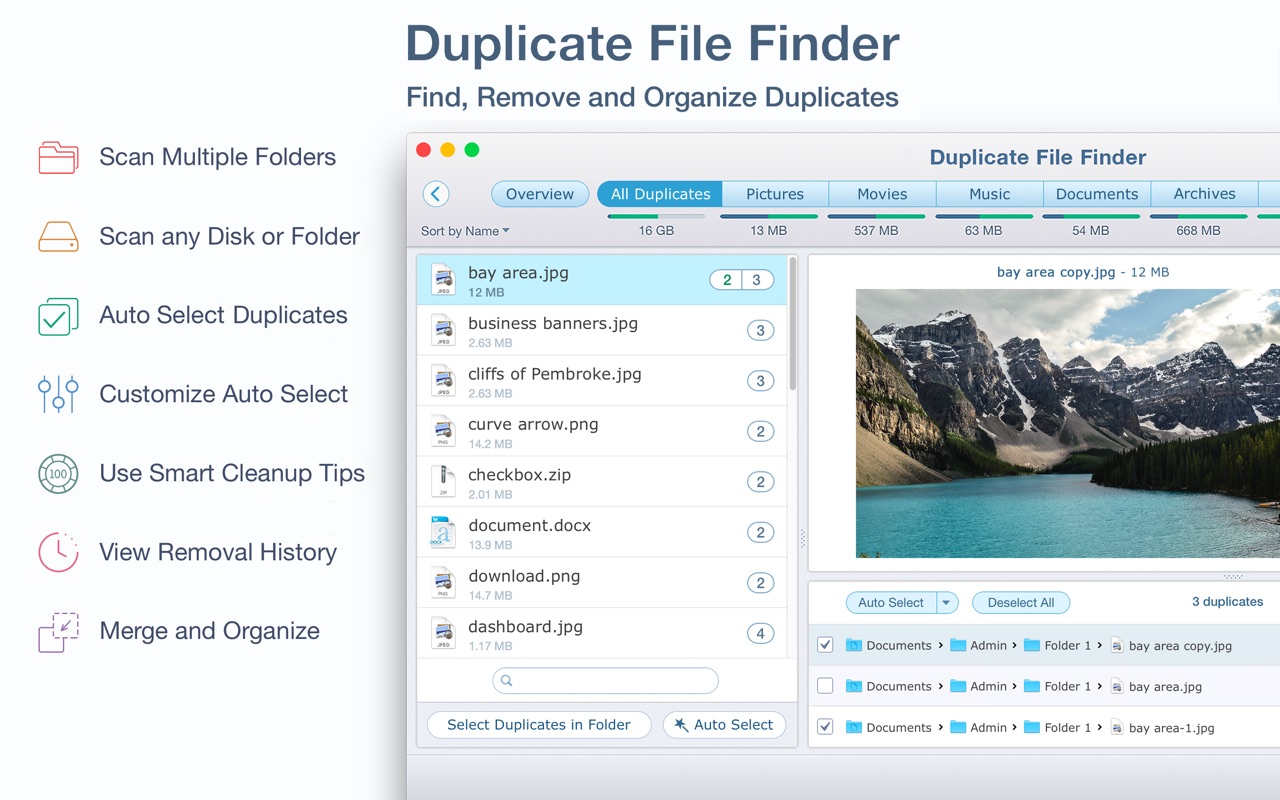
Task: Select the curve arrow.png row
Action: pos(601,431)
